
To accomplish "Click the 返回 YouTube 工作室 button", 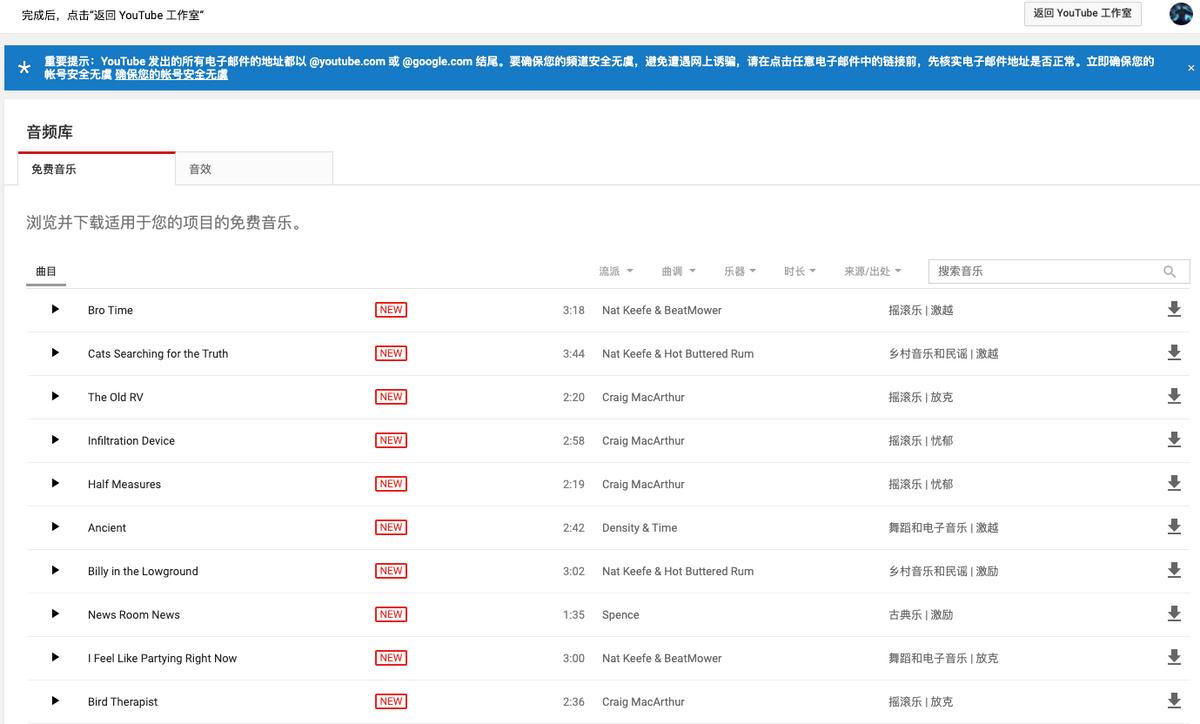I will point(1082,14).
